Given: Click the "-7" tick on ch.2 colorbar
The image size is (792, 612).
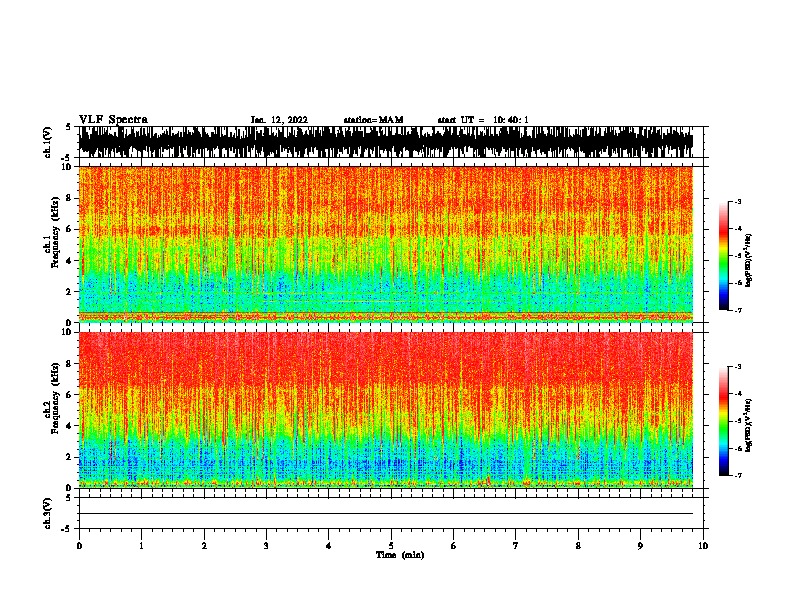Looking at the screenshot, I should click(737, 476).
